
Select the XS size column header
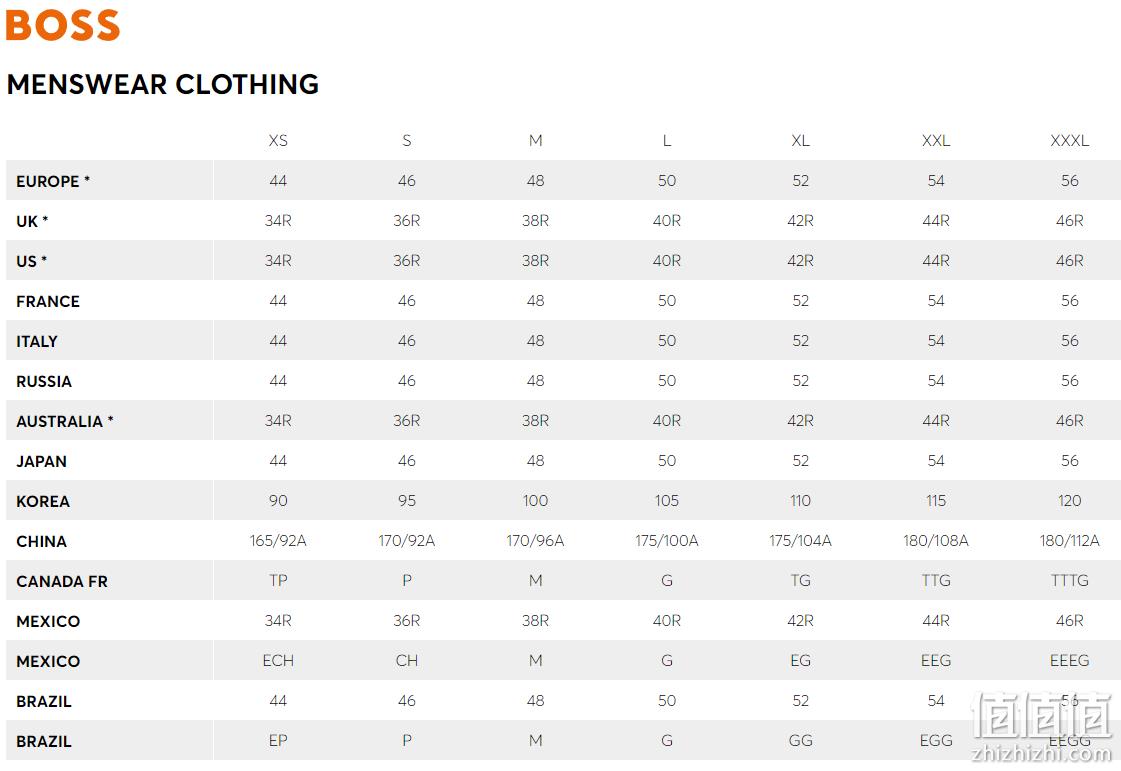[x=278, y=141]
